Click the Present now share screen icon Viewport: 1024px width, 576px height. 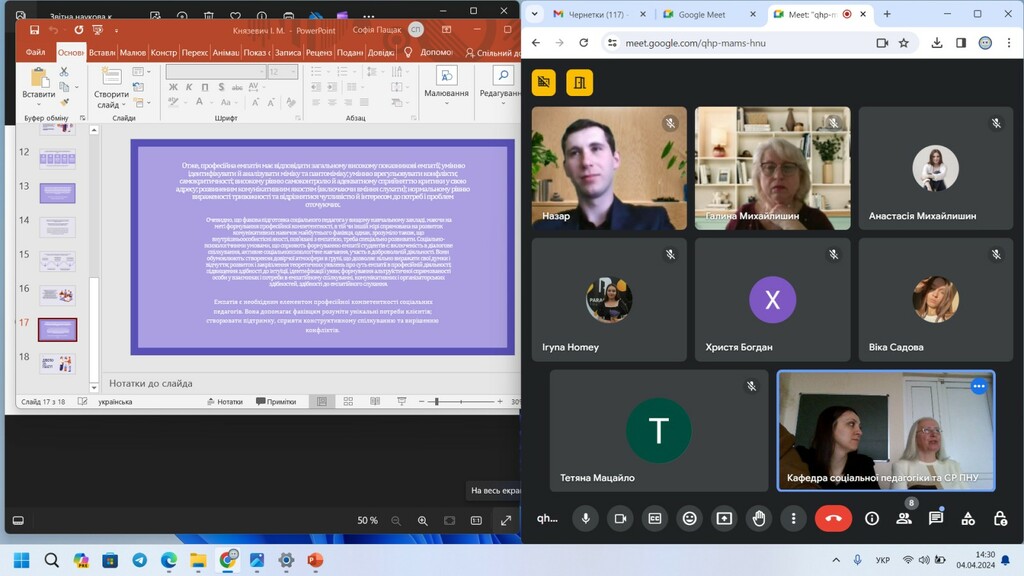[x=724, y=518]
